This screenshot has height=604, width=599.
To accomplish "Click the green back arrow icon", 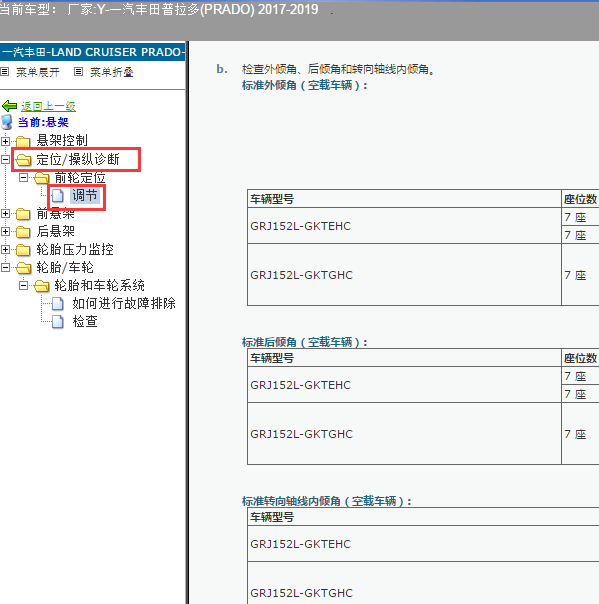I will (9, 106).
